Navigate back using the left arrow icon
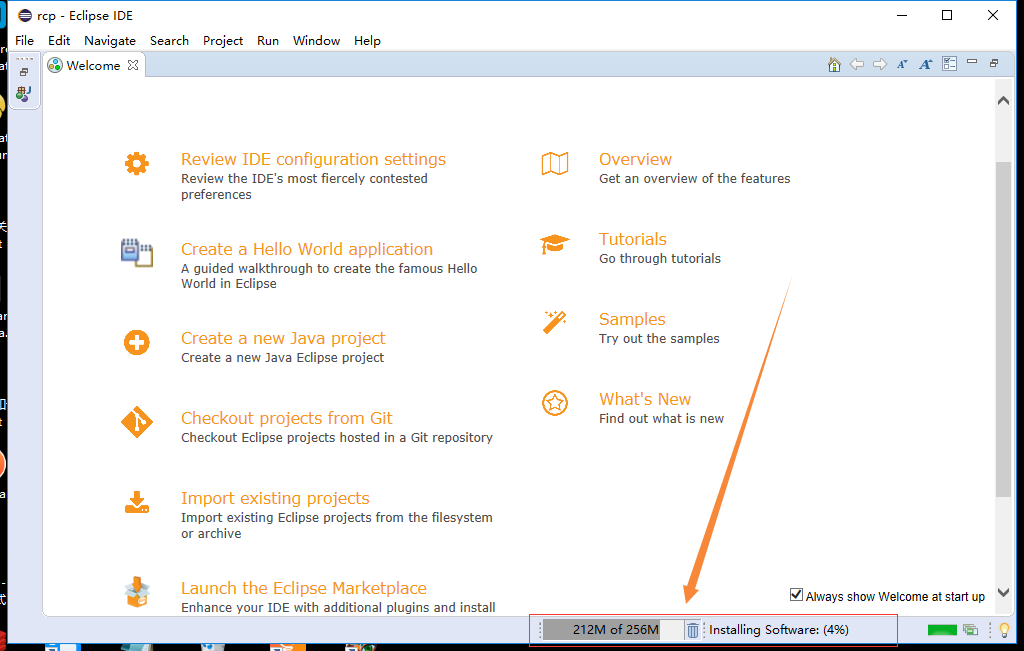Image resolution: width=1024 pixels, height=651 pixels. pyautogui.click(x=856, y=63)
